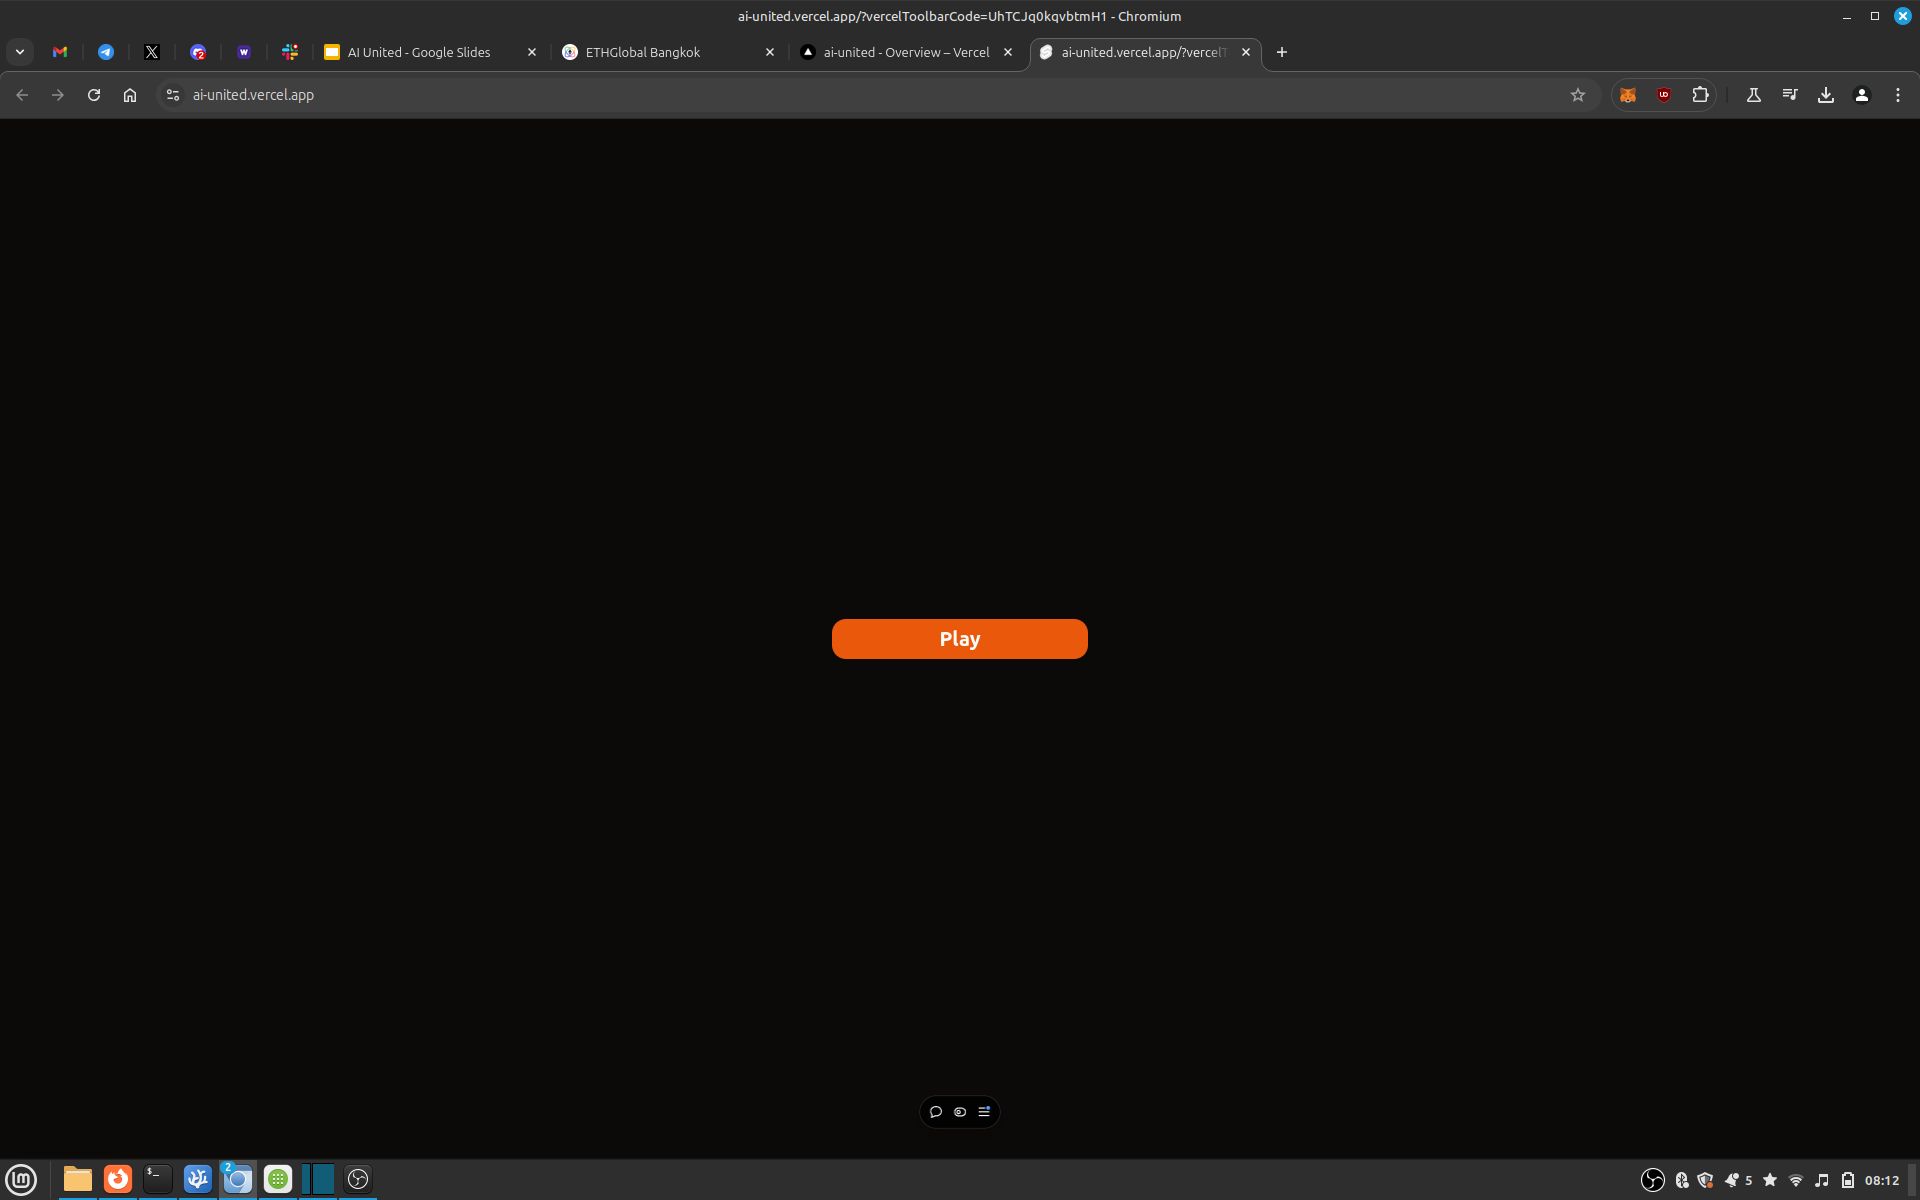Switch to Chromium windows in taskbar
Viewport: 1920px width, 1200px height.
coord(238,1179)
